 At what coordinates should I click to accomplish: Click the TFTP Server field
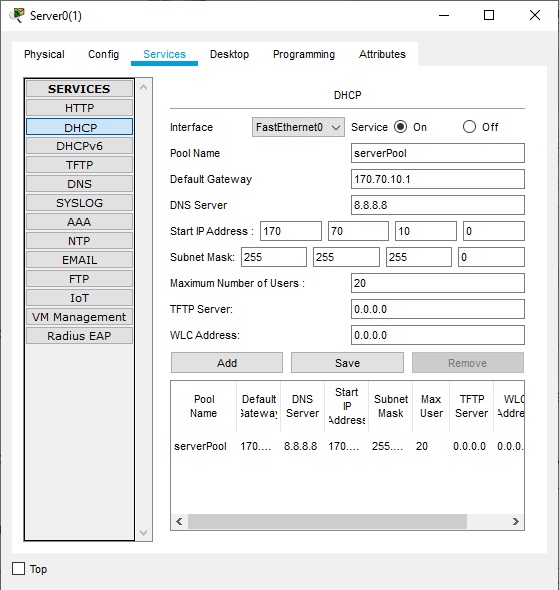pyautogui.click(x=437, y=309)
